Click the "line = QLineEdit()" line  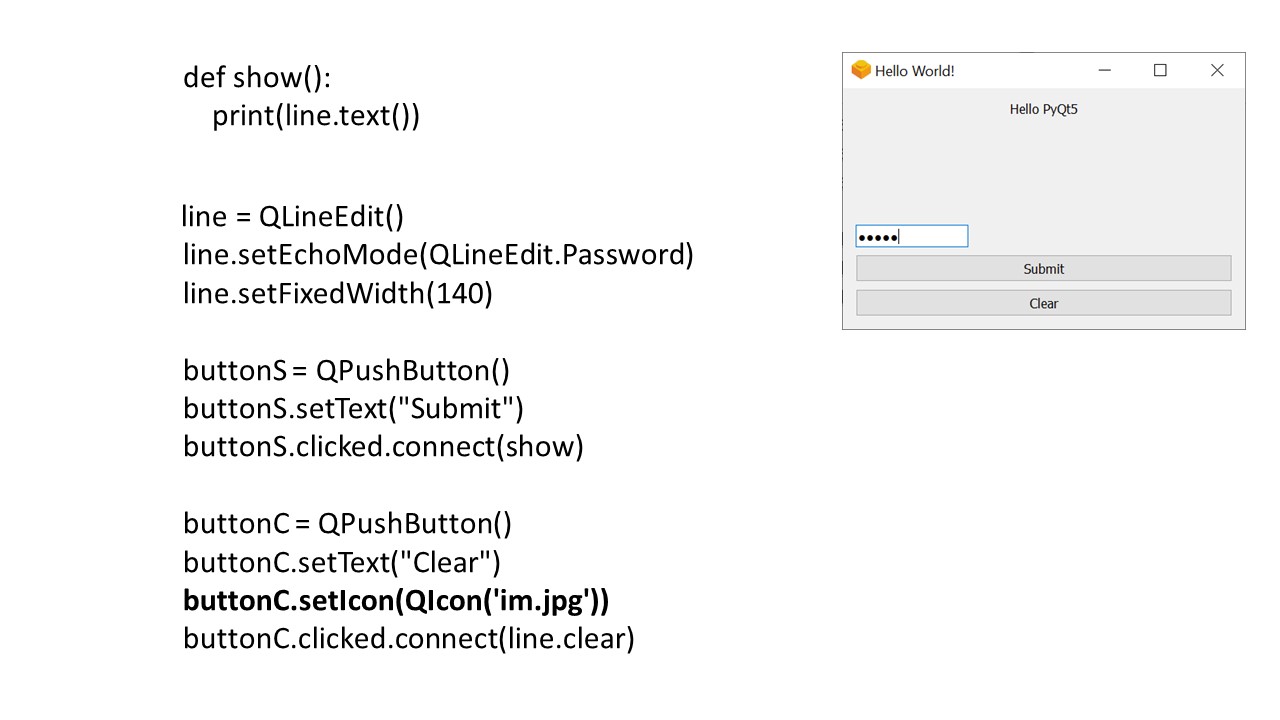(292, 216)
